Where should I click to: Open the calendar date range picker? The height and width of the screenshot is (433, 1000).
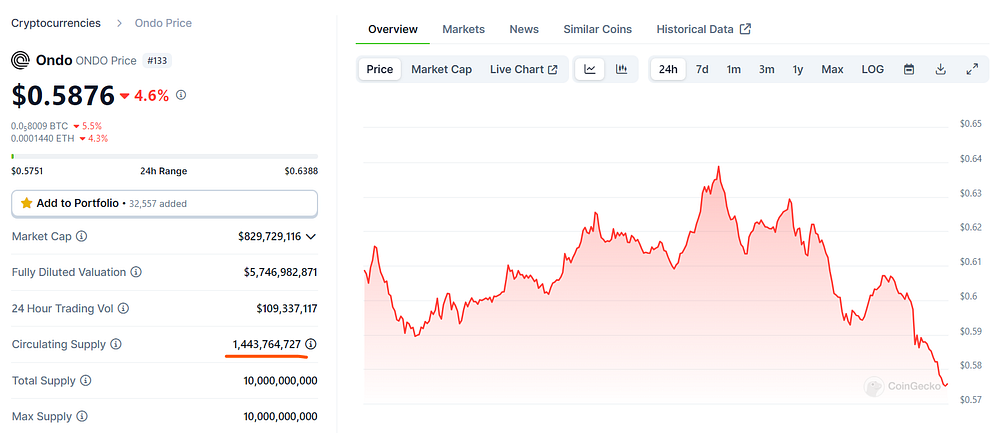coord(909,70)
